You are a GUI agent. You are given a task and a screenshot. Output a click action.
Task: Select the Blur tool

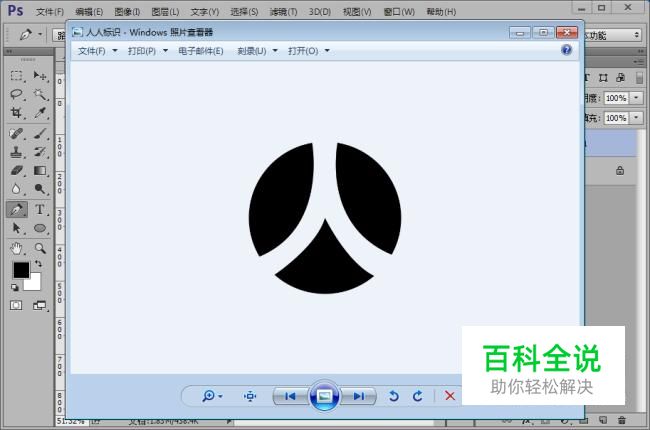tap(17, 189)
